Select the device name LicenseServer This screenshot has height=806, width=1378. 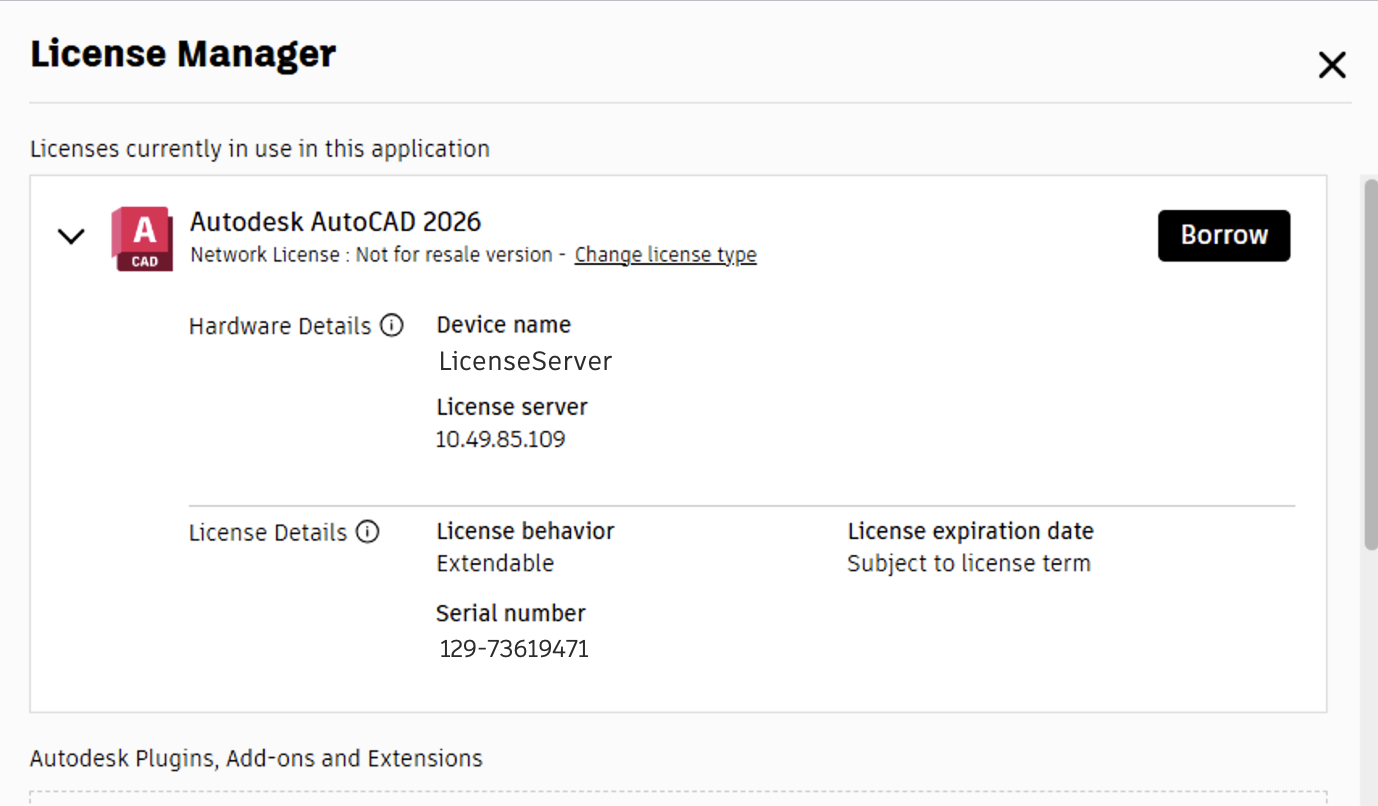point(525,361)
